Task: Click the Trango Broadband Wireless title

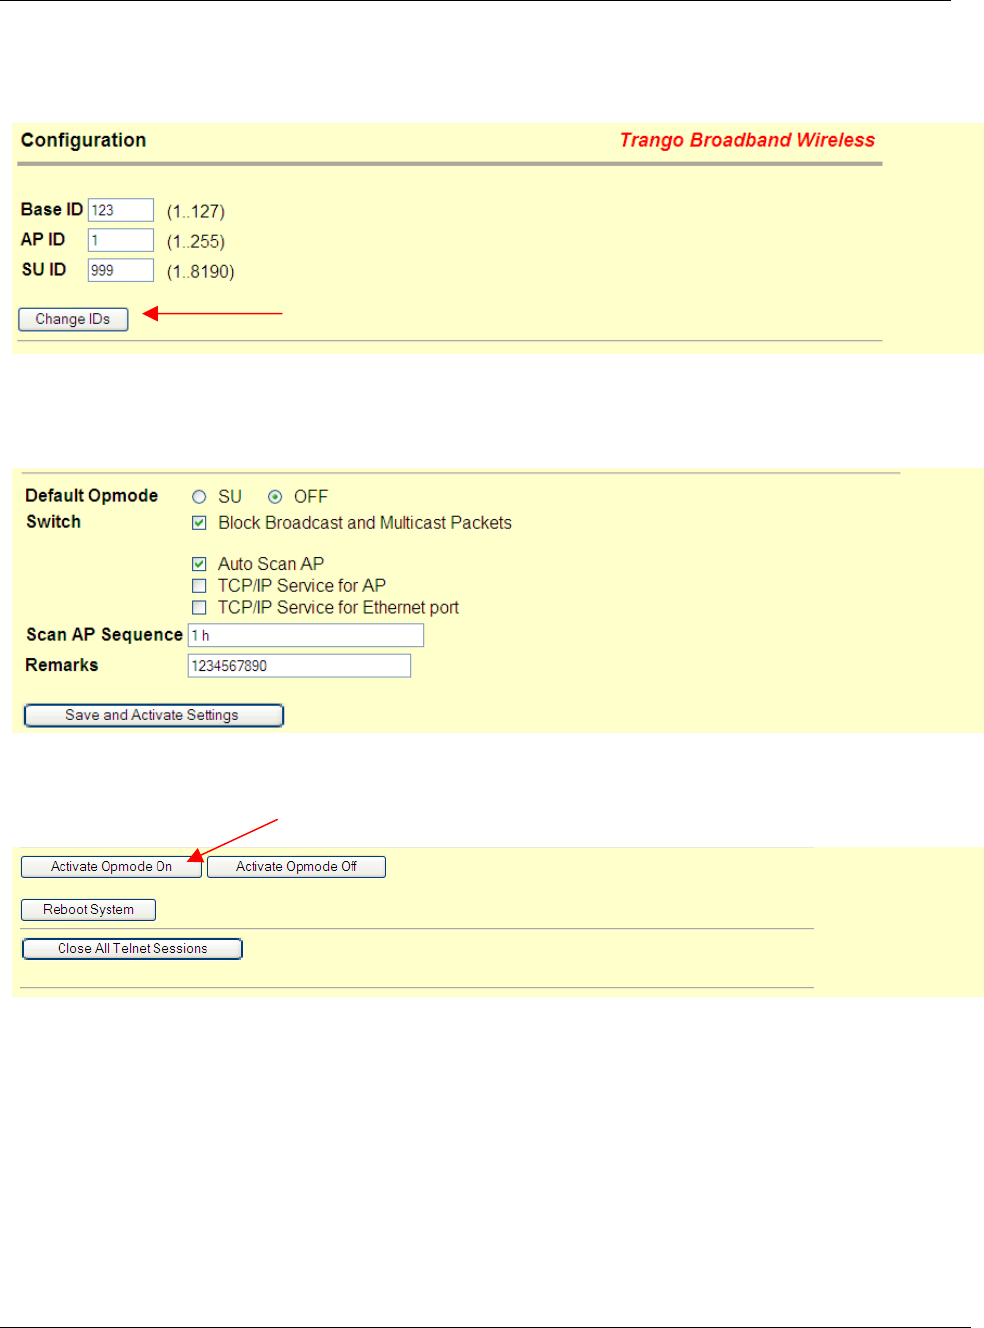Action: [x=747, y=140]
